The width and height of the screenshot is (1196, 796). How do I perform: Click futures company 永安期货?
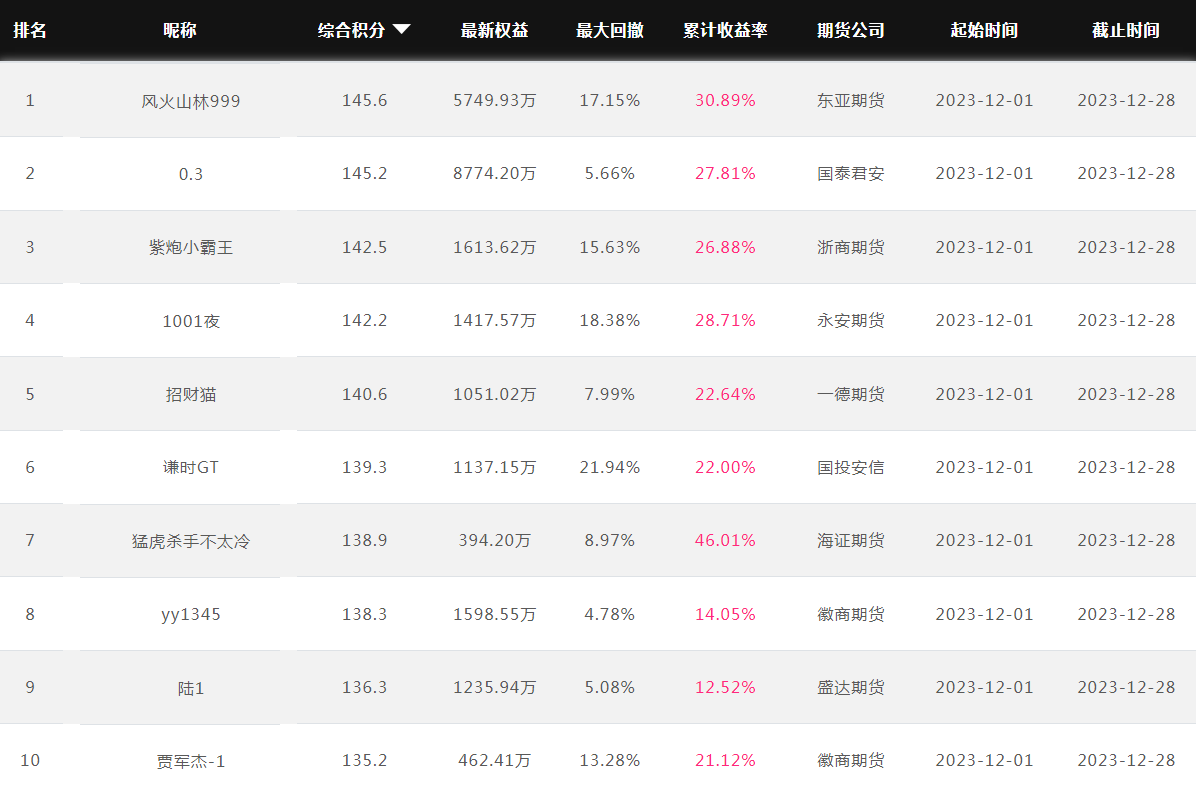[850, 320]
